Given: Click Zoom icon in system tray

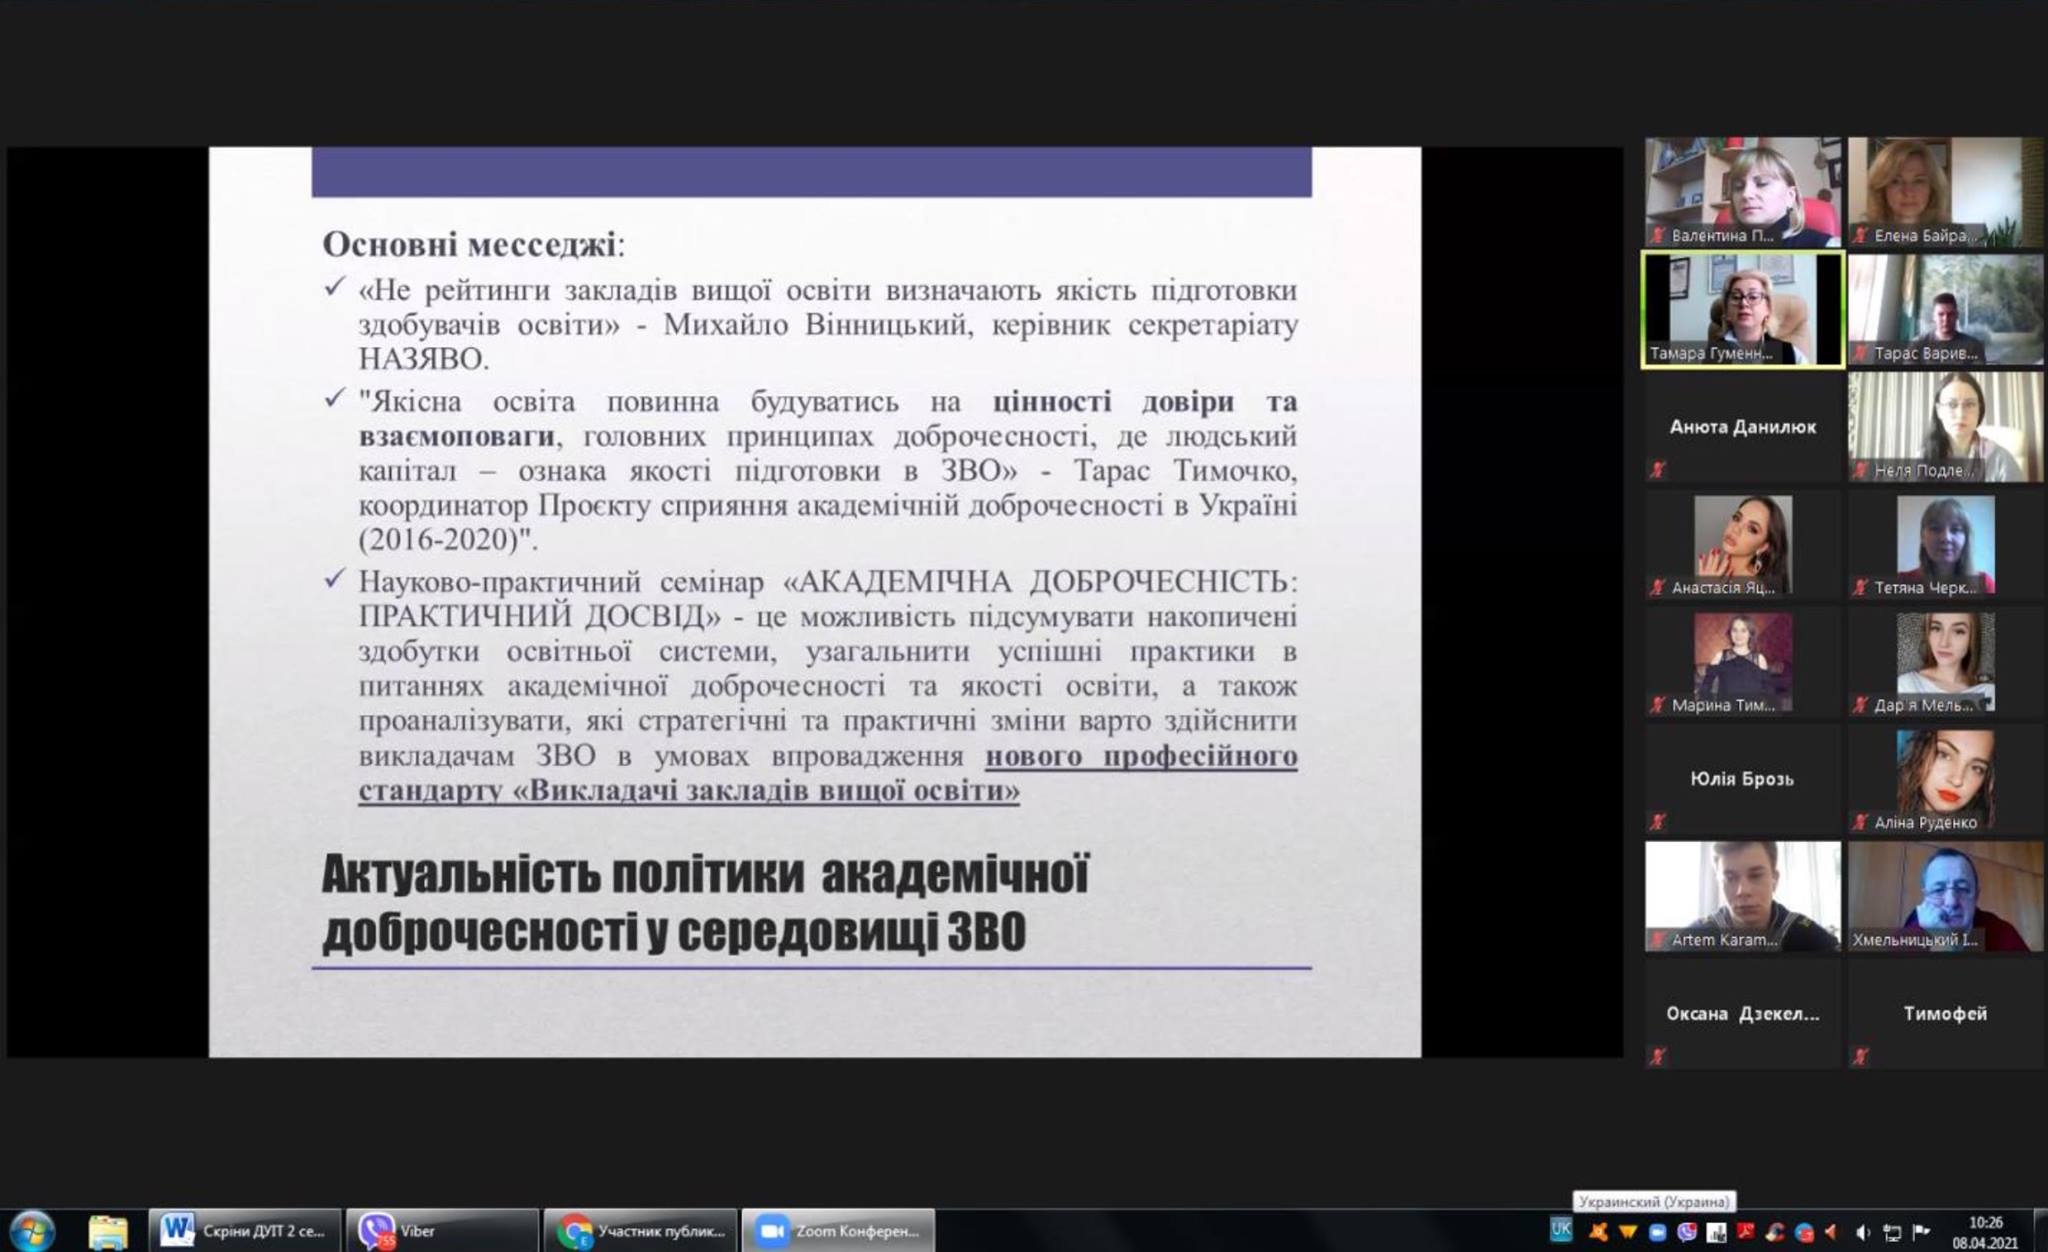Looking at the screenshot, I should (1657, 1232).
